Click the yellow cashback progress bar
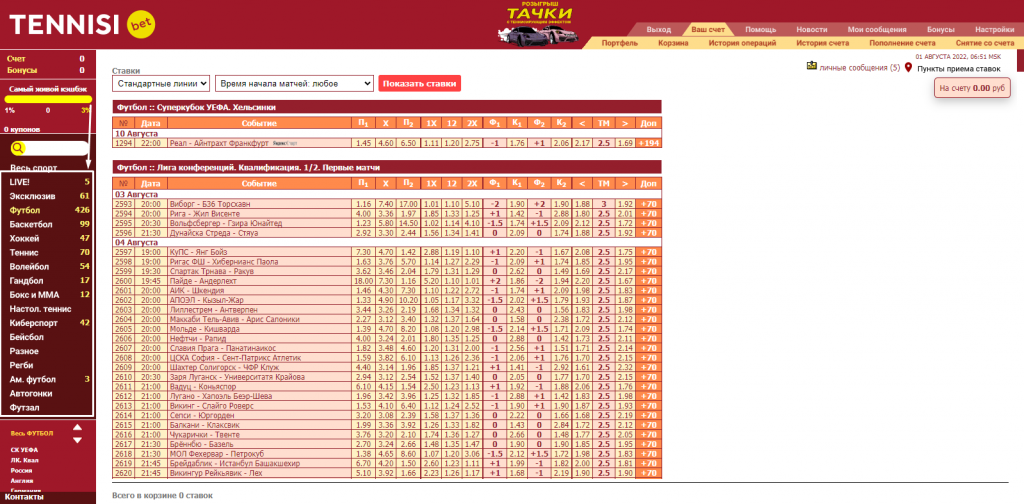Image resolution: width=1024 pixels, height=504 pixels. (46, 99)
